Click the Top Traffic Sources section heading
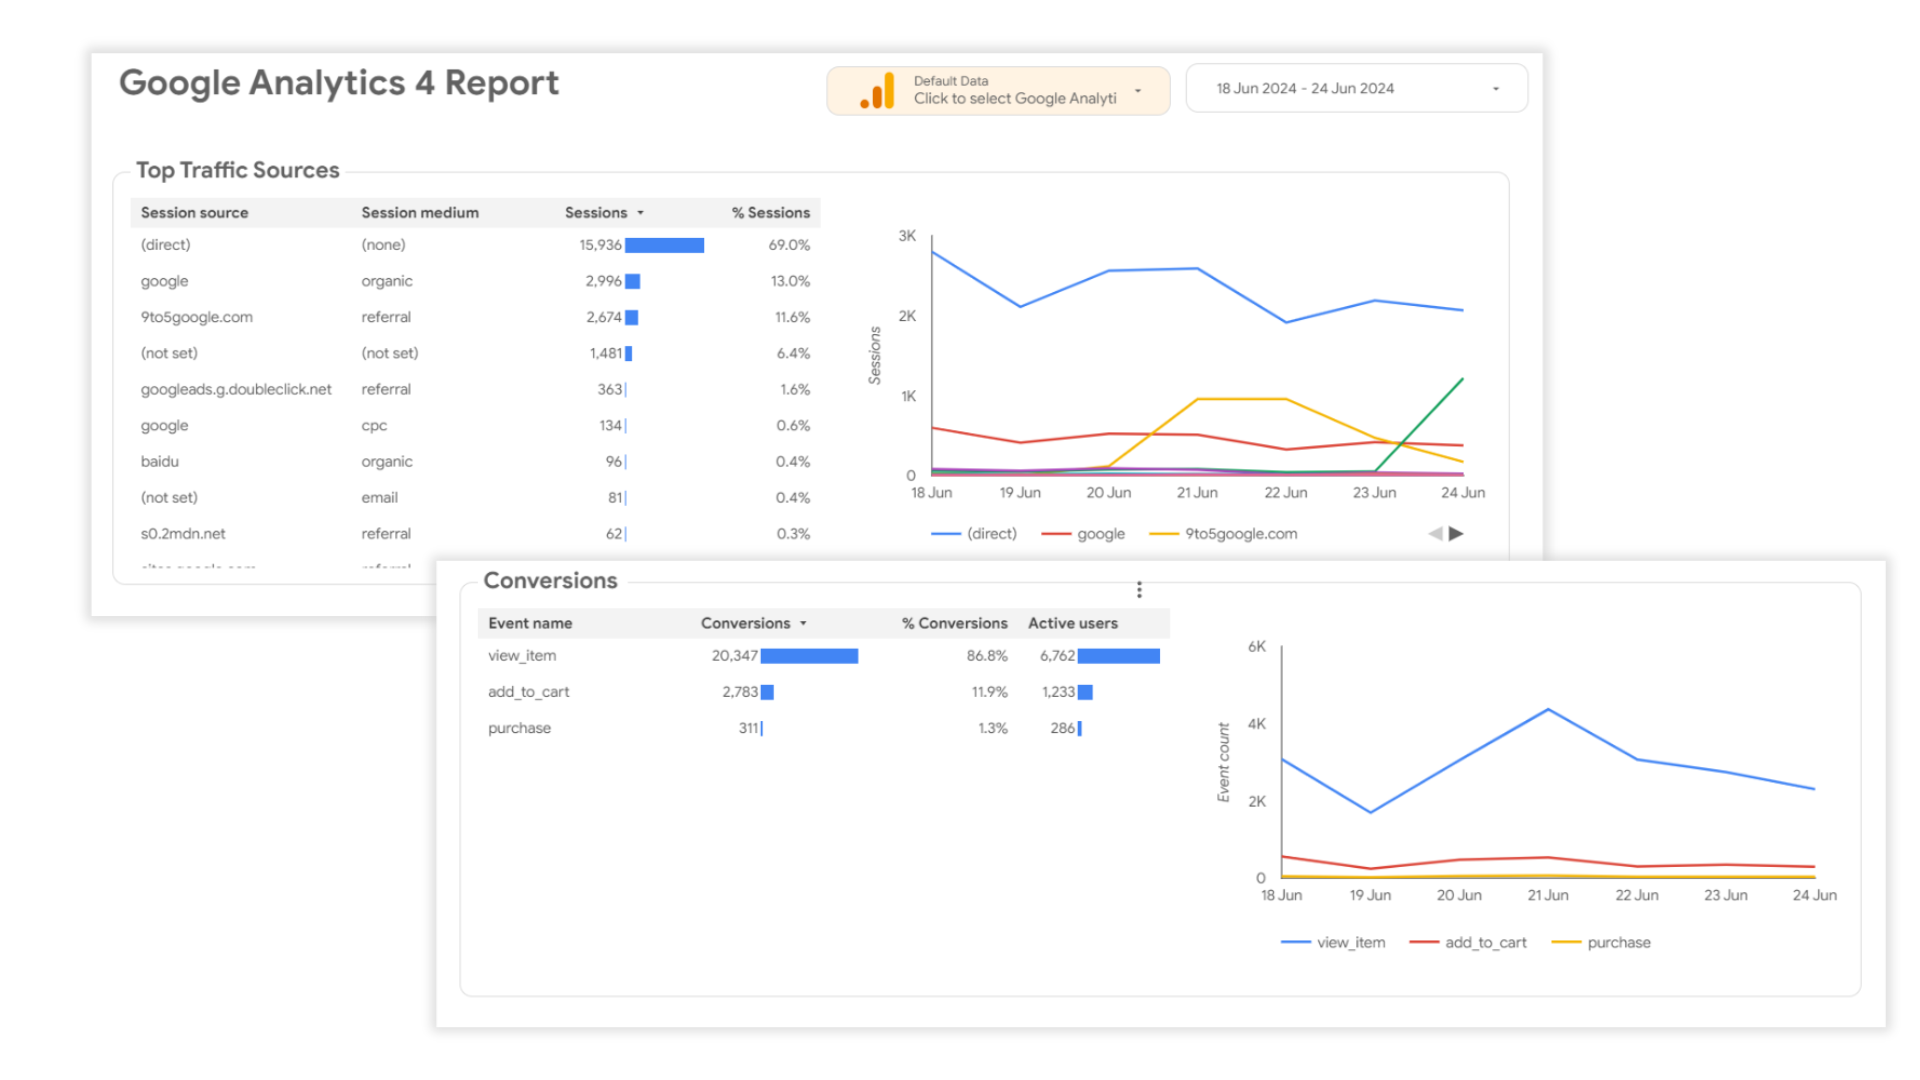 [238, 170]
